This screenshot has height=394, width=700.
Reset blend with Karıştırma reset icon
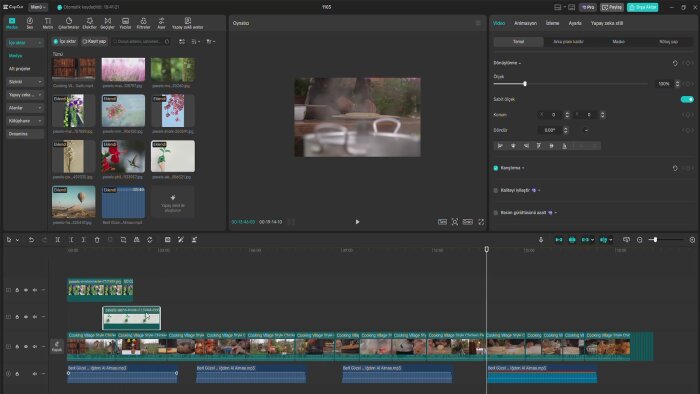point(675,168)
